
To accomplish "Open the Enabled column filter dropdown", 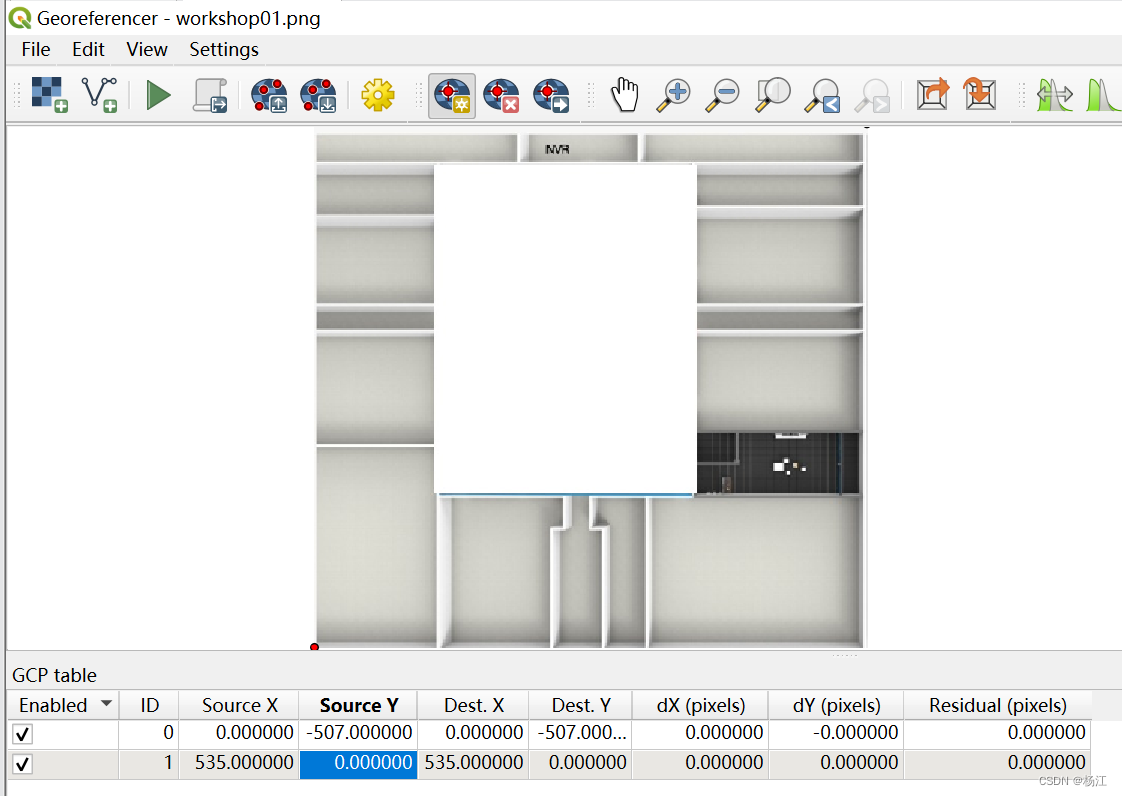I will pos(108,704).
